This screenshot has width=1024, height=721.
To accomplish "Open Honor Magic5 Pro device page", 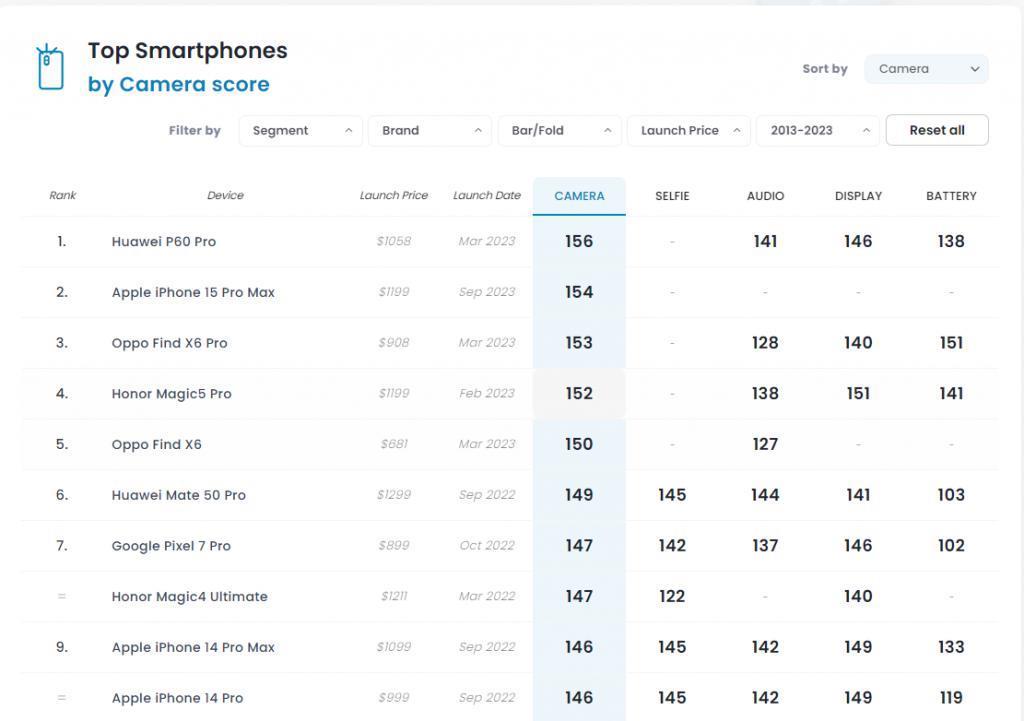I will pyautogui.click(x=171, y=394).
